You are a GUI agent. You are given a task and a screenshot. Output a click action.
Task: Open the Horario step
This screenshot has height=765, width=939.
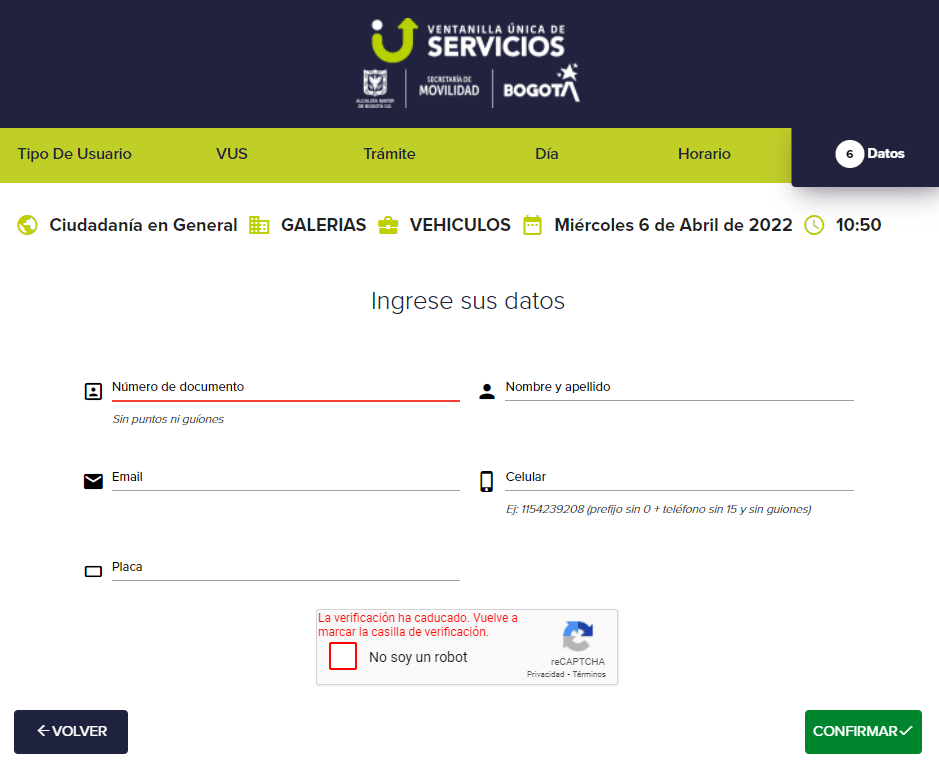[704, 154]
